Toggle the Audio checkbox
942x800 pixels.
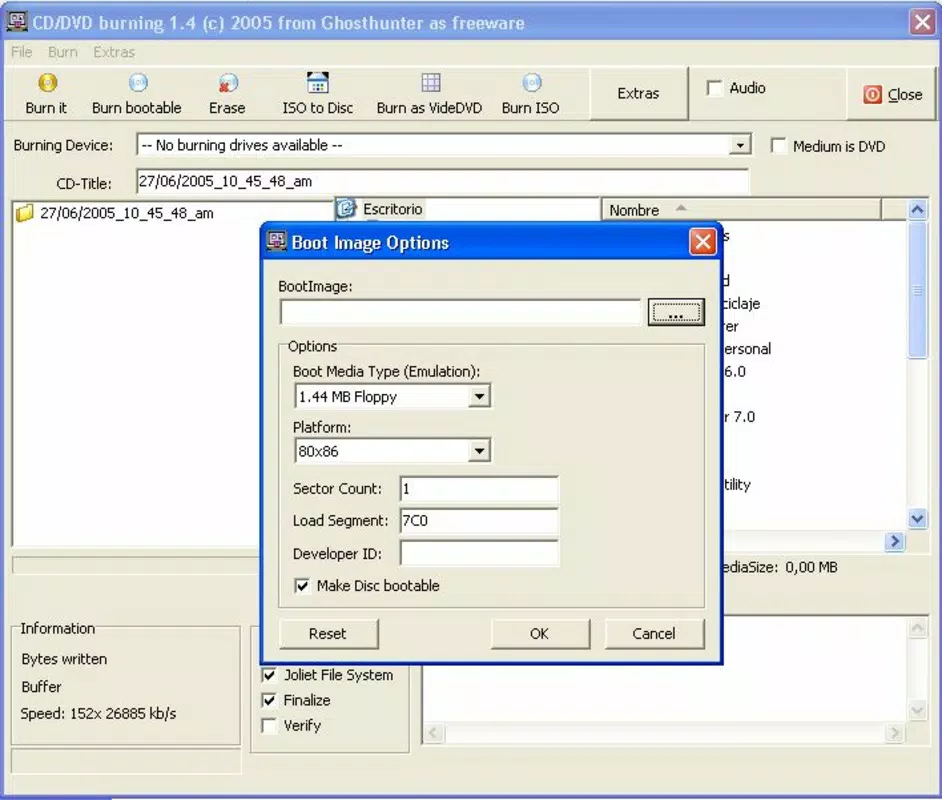[714, 88]
